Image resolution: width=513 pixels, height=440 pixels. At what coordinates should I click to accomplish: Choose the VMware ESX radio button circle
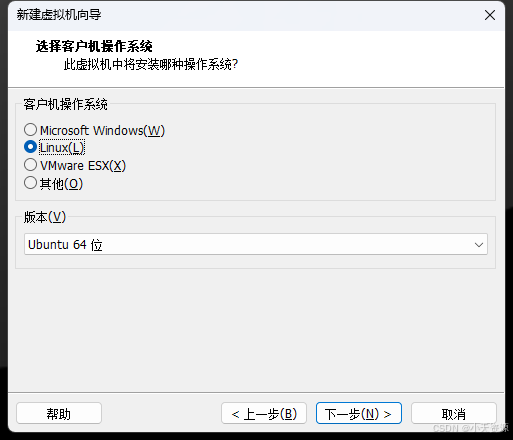tap(30, 165)
